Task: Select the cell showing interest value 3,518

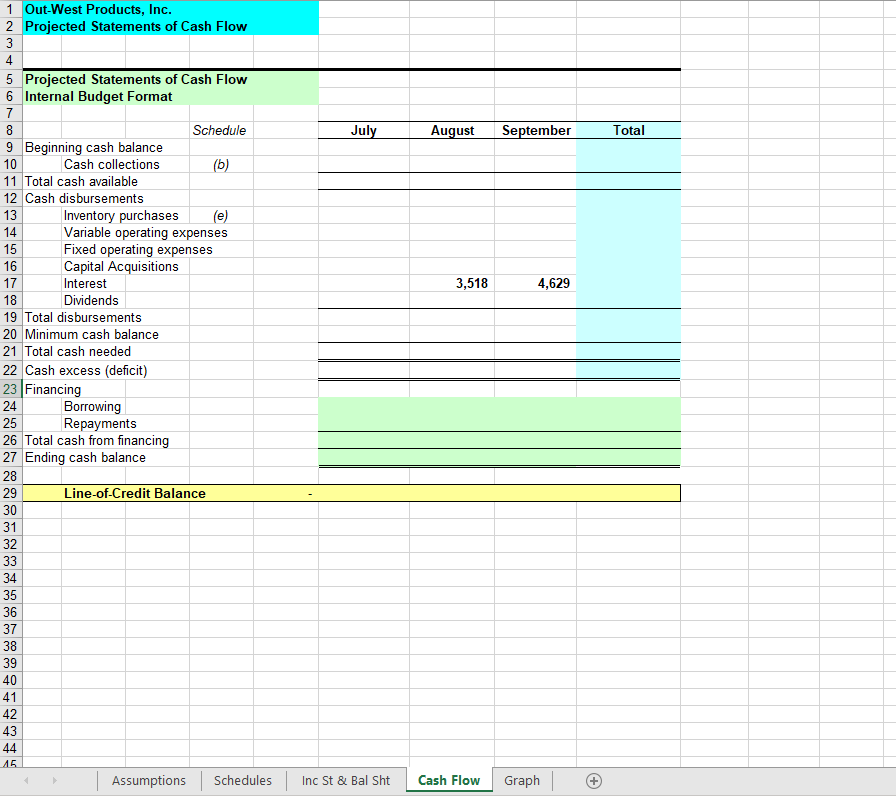Action: (453, 283)
